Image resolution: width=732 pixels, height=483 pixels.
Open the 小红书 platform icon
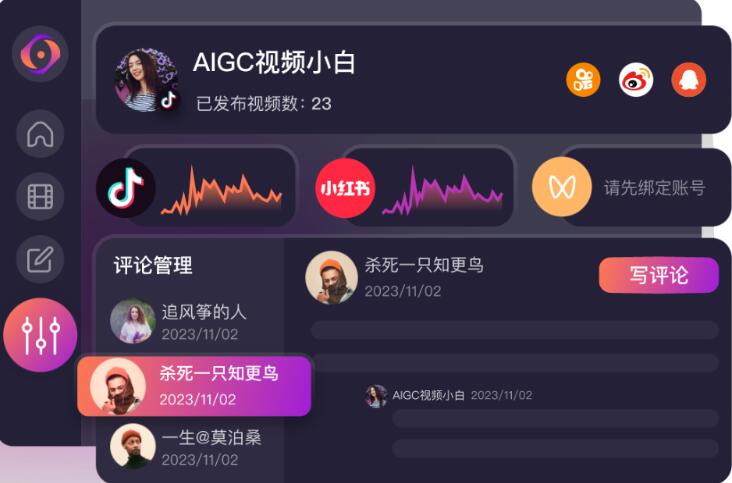click(x=345, y=188)
